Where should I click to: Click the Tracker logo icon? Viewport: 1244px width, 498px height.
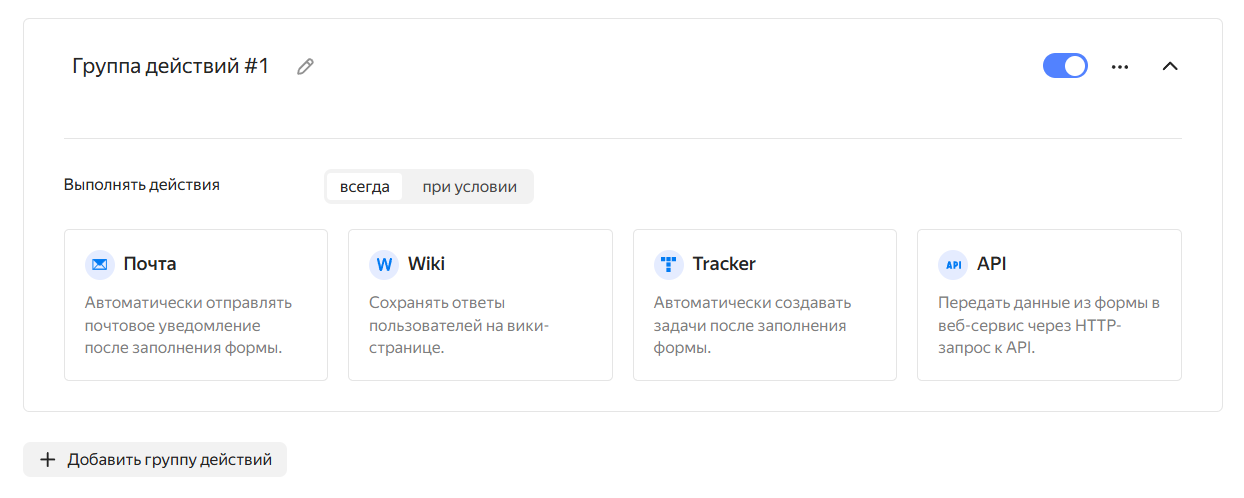coord(669,265)
